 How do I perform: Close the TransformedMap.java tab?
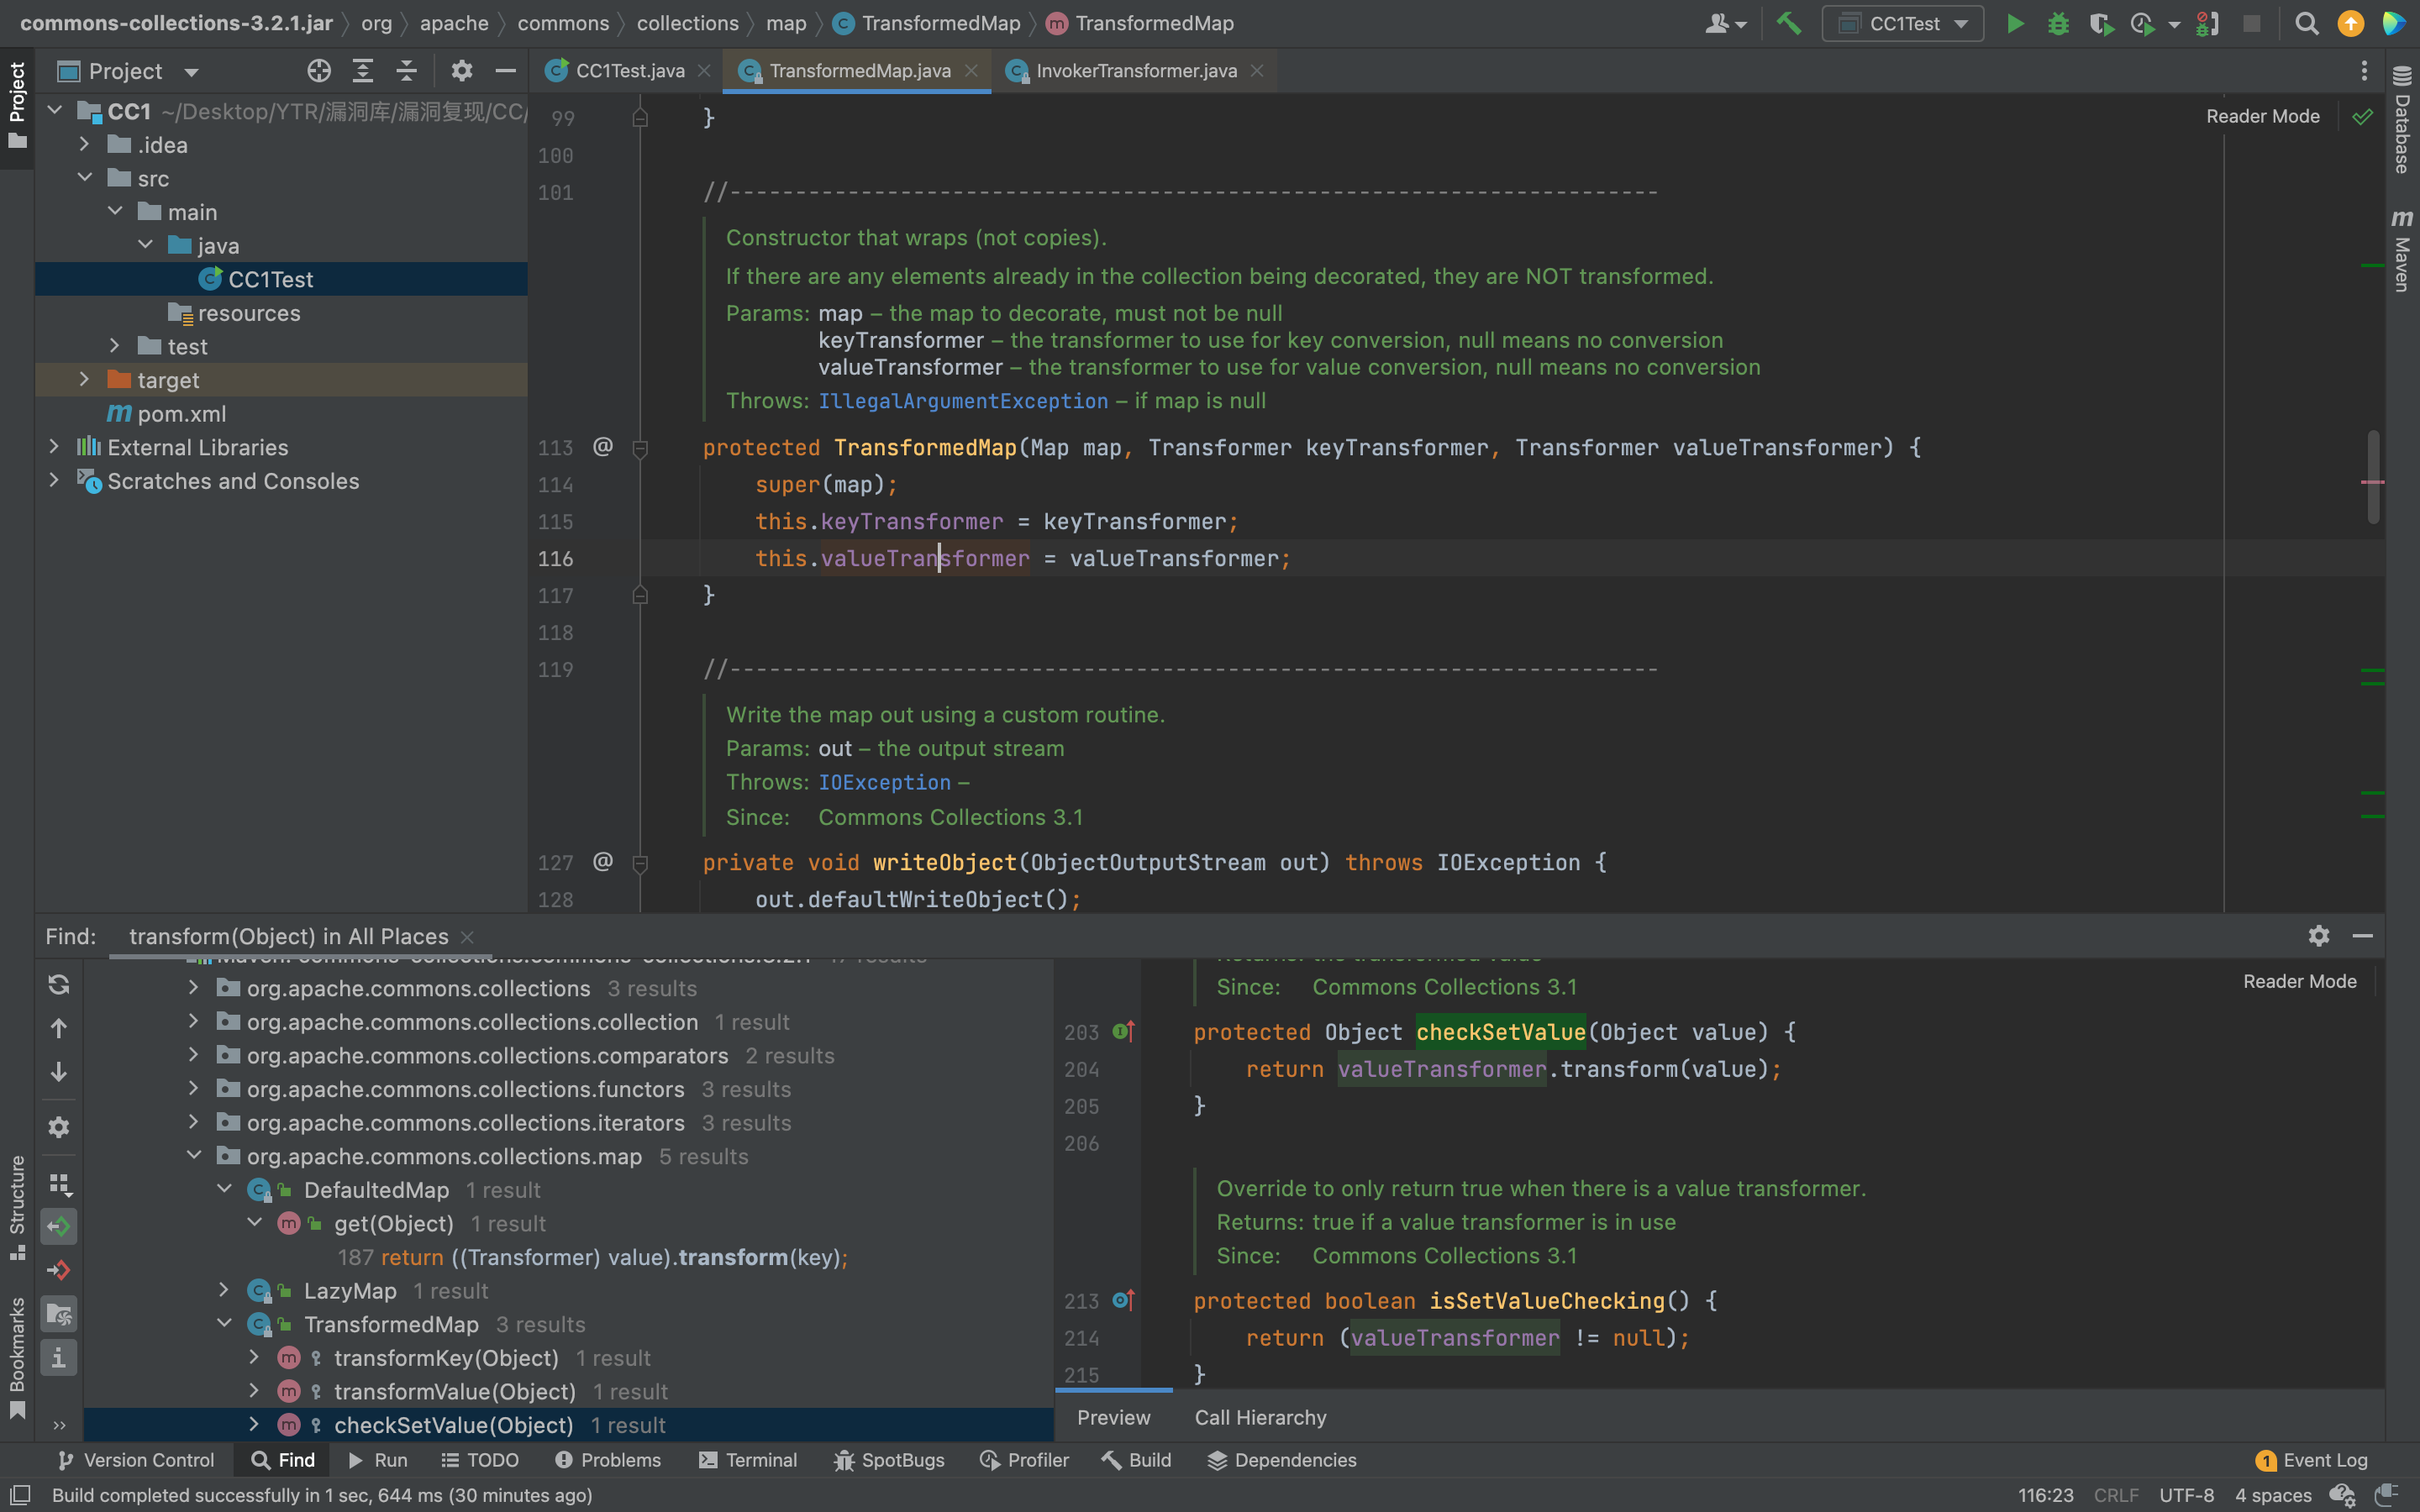[x=970, y=71]
